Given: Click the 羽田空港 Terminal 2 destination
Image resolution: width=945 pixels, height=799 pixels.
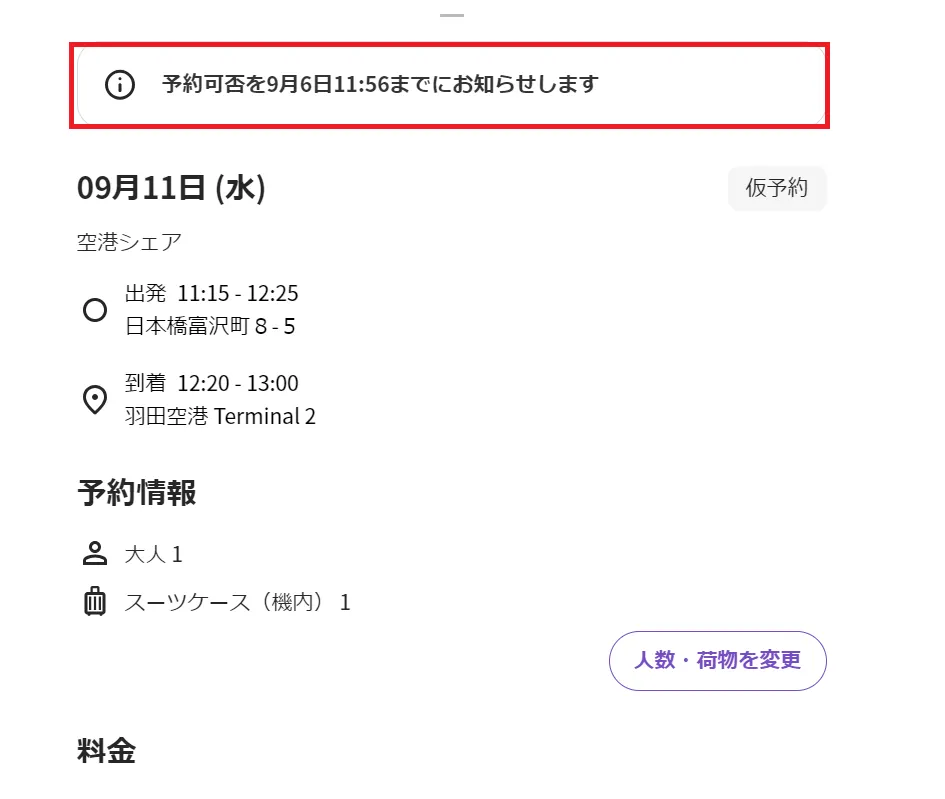Looking at the screenshot, I should 220,416.
